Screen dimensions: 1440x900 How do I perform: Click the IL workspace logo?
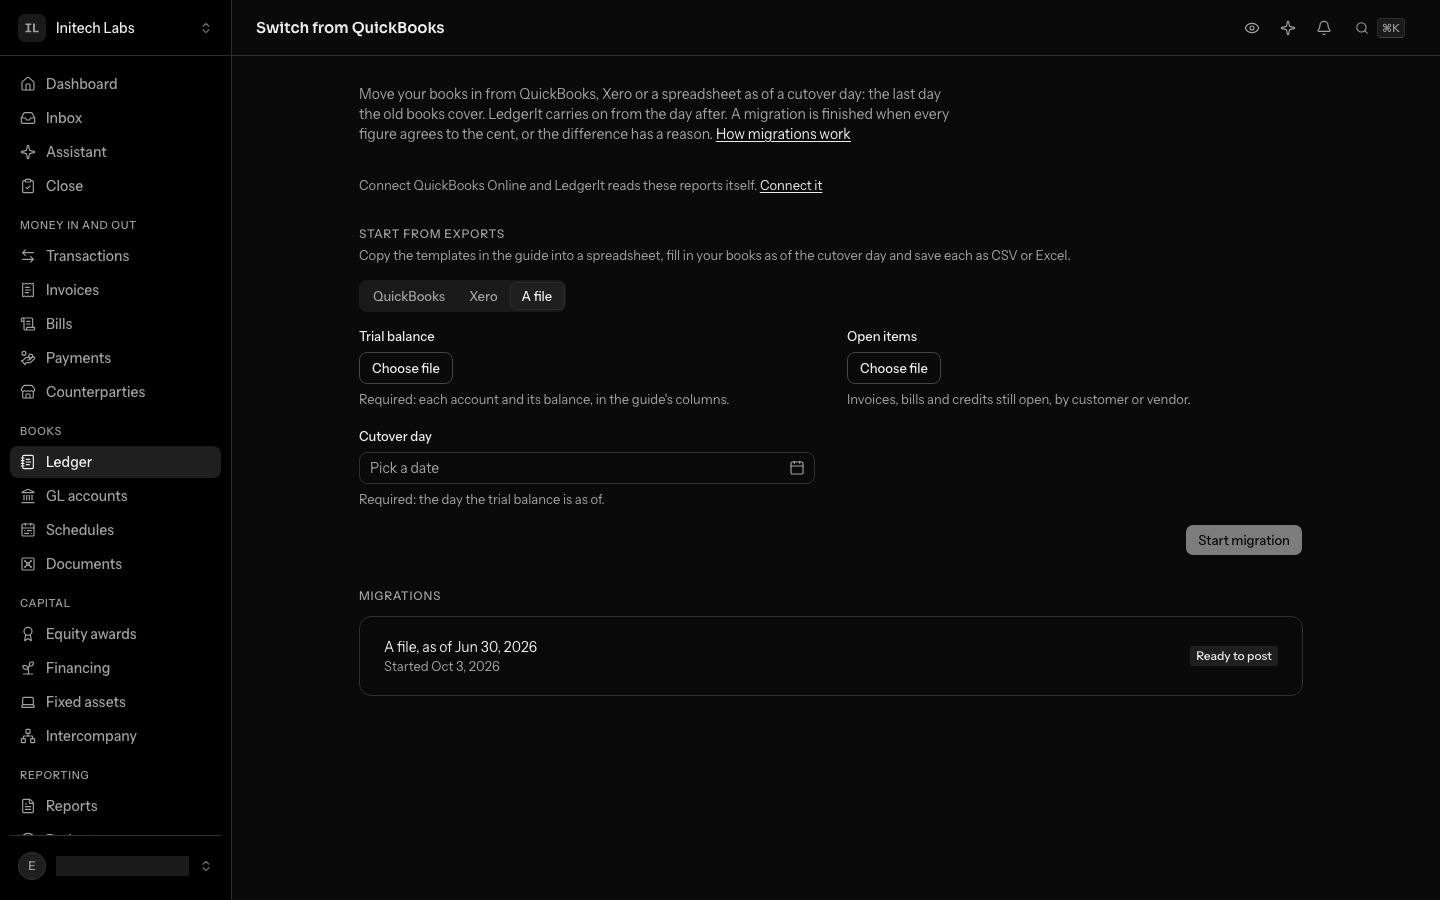click(32, 28)
